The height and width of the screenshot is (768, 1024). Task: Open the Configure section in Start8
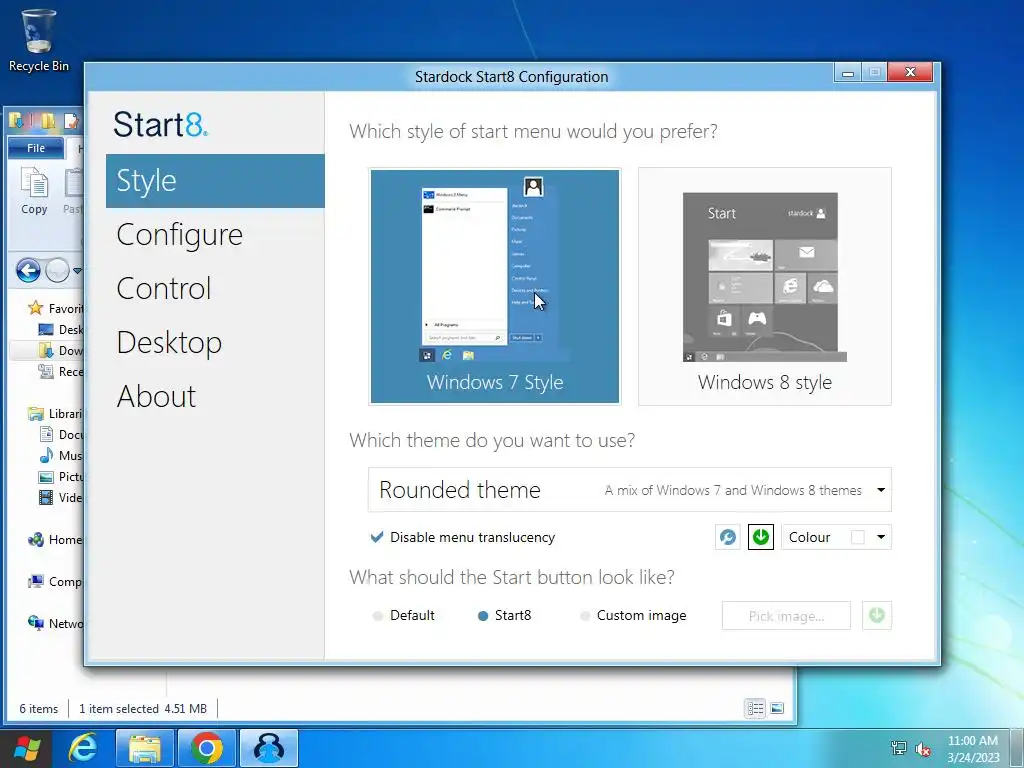click(x=180, y=235)
